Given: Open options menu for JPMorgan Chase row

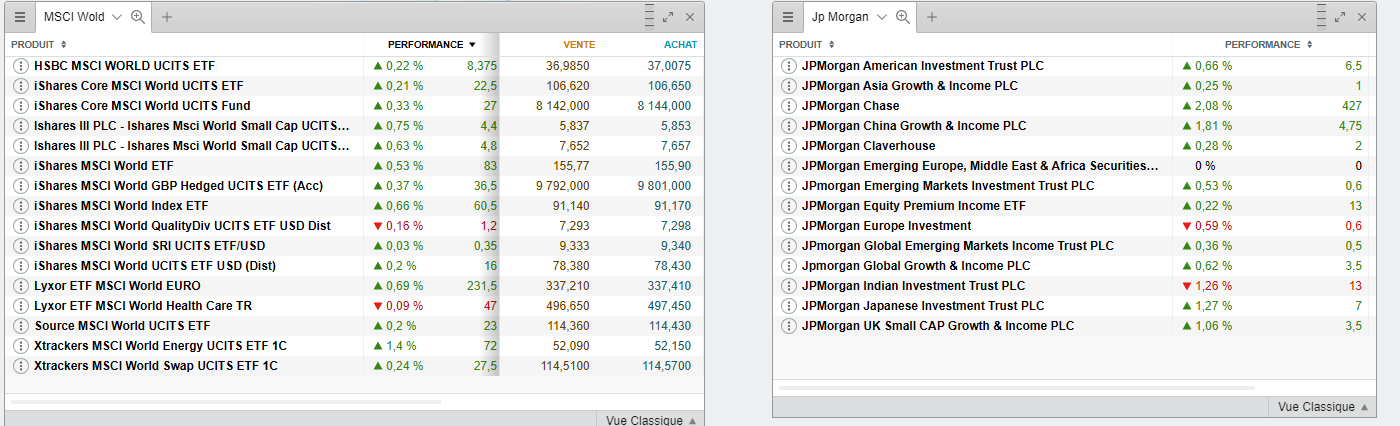Looking at the screenshot, I should point(789,106).
